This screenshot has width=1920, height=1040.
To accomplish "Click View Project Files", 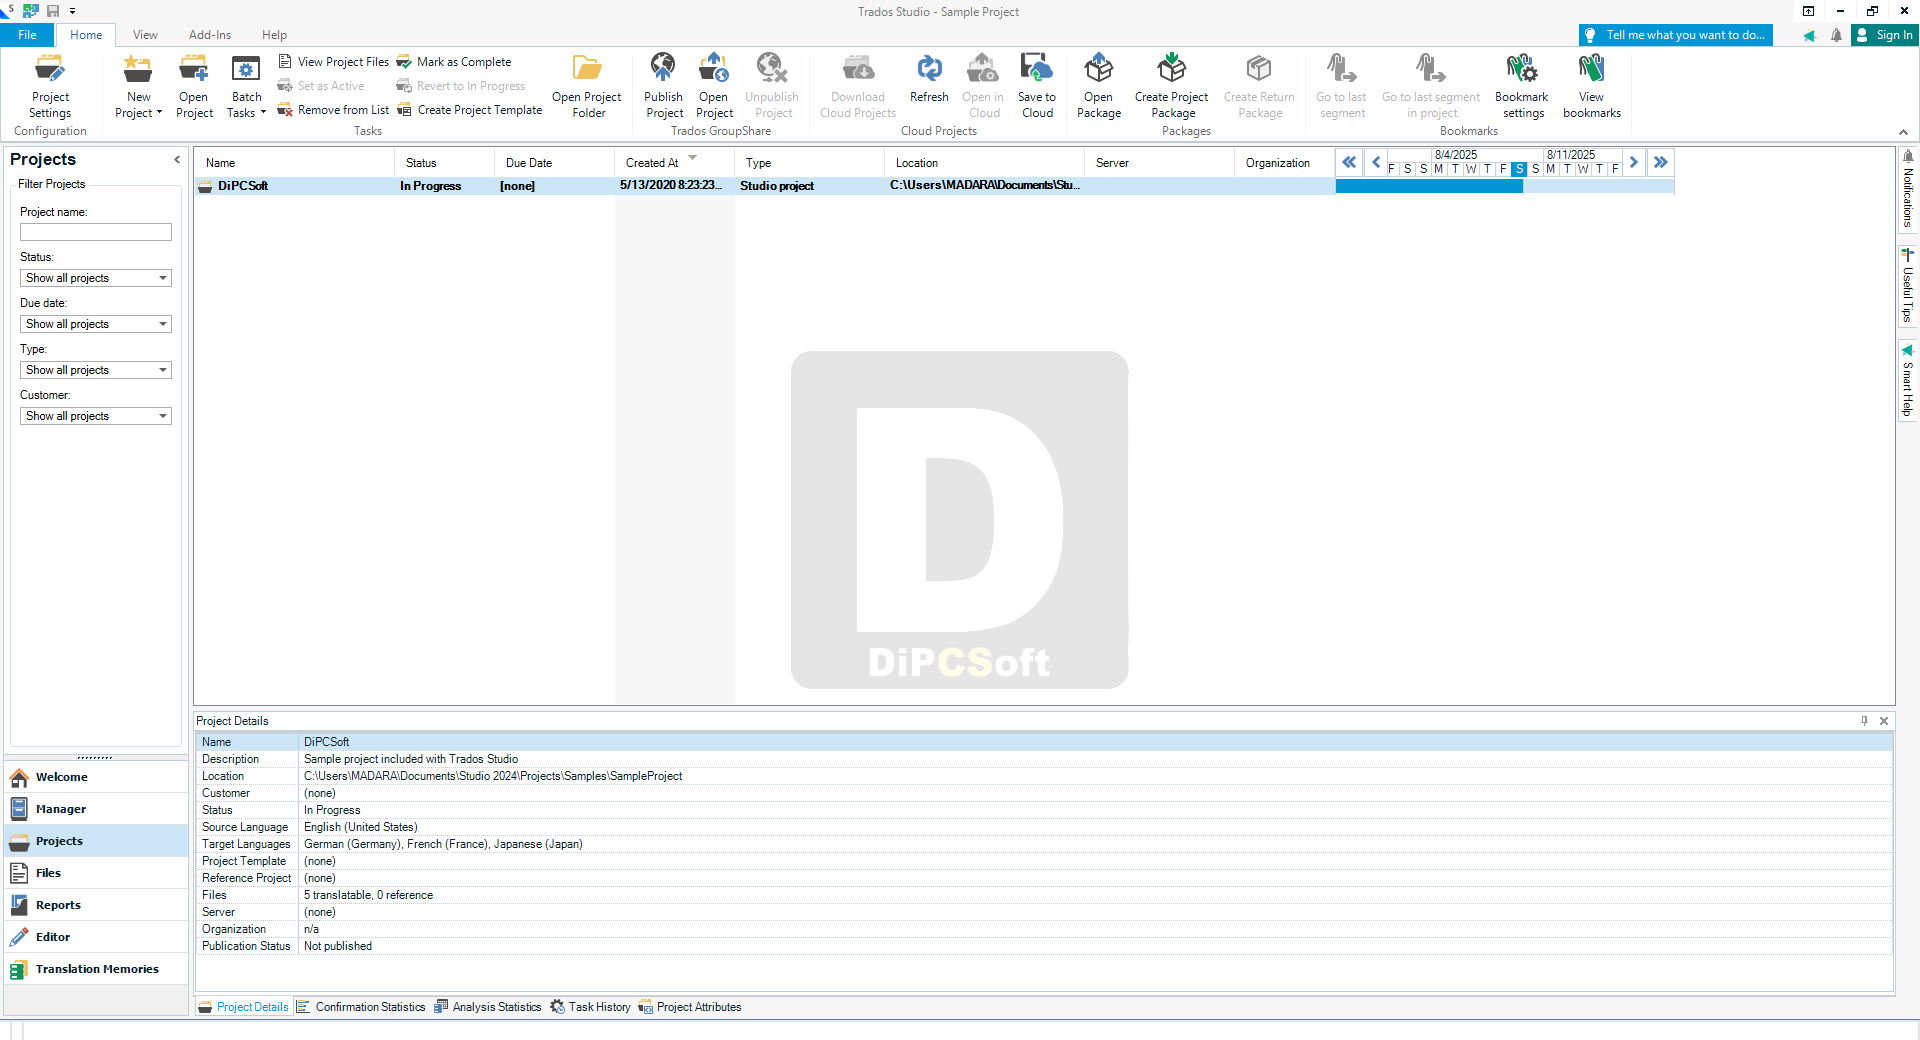I will [x=333, y=62].
